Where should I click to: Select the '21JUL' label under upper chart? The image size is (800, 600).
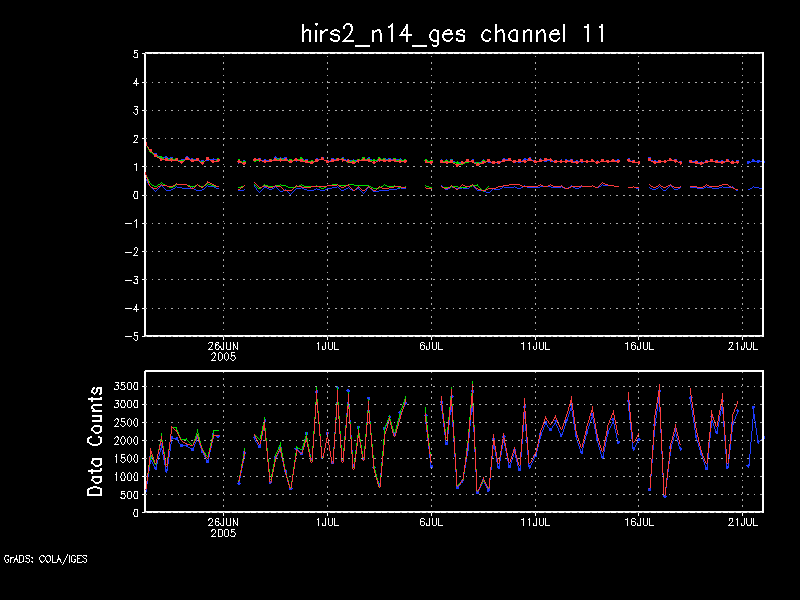(x=743, y=346)
